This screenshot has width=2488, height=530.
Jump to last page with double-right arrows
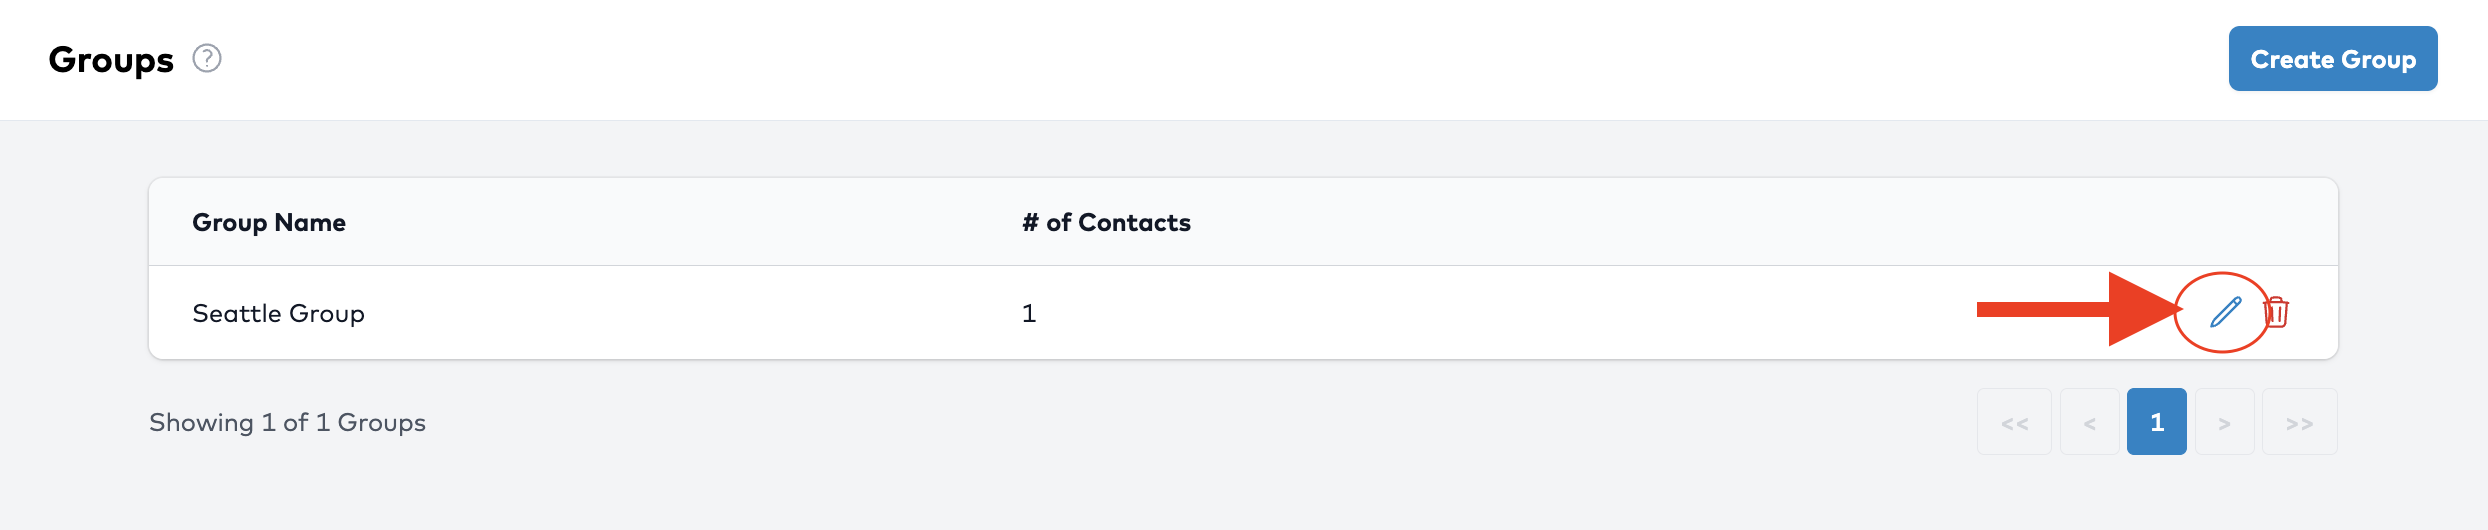pos(2299,422)
